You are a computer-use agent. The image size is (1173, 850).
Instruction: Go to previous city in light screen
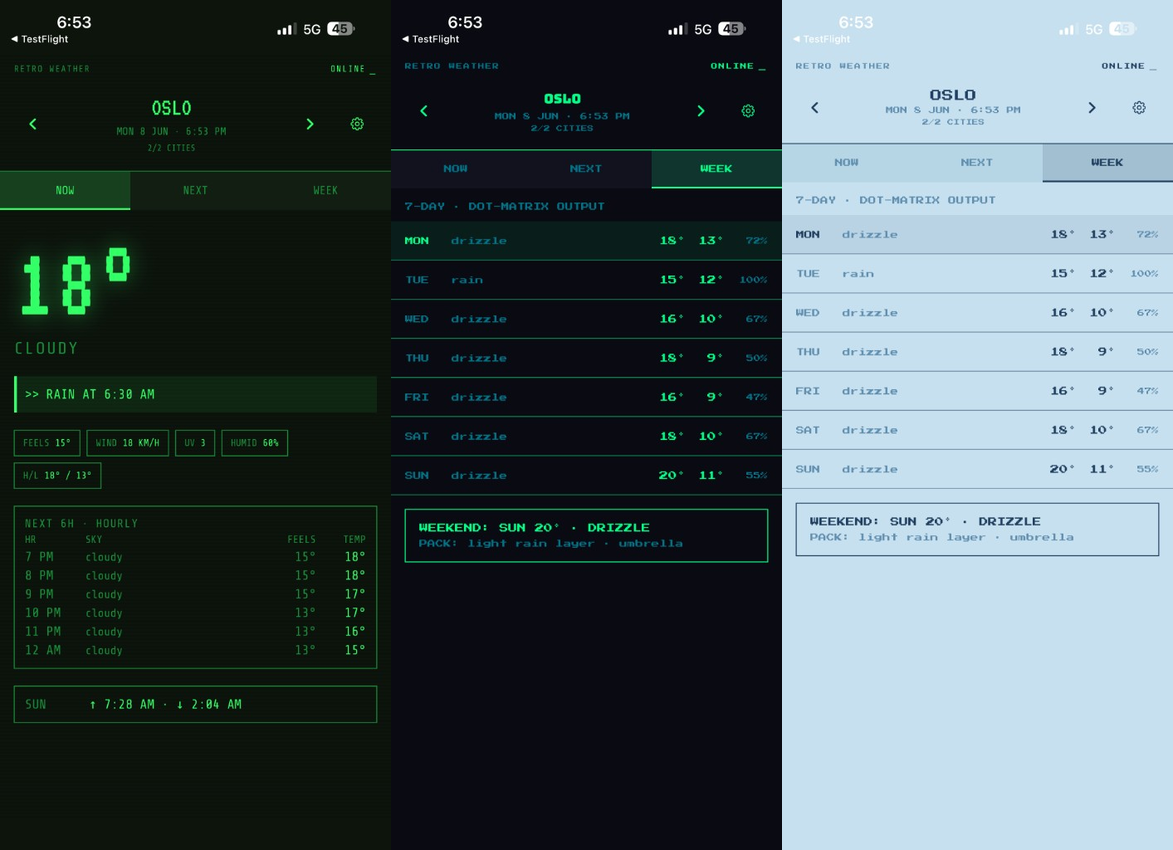click(815, 108)
